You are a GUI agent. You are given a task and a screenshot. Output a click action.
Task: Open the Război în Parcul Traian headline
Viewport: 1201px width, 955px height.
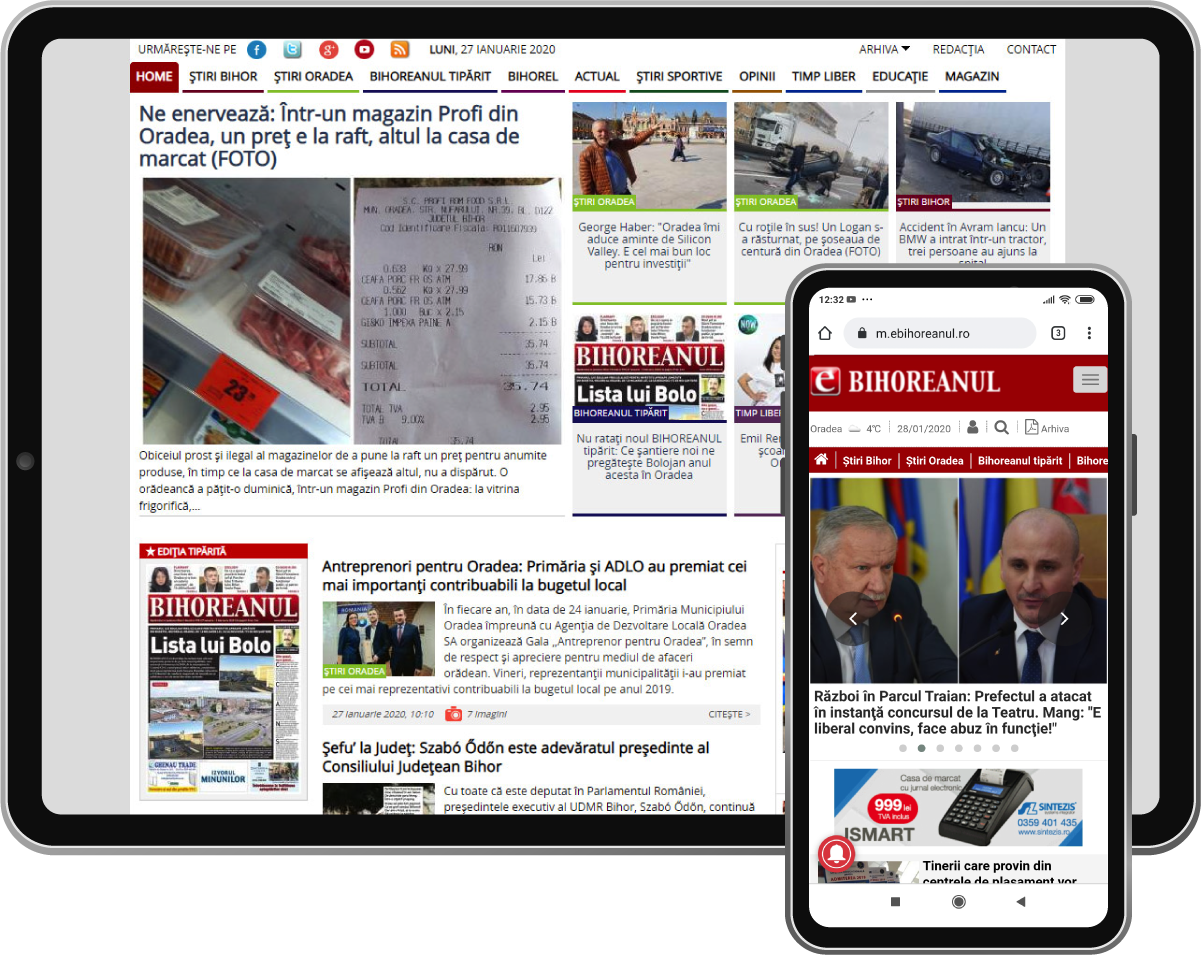pyautogui.click(x=957, y=712)
